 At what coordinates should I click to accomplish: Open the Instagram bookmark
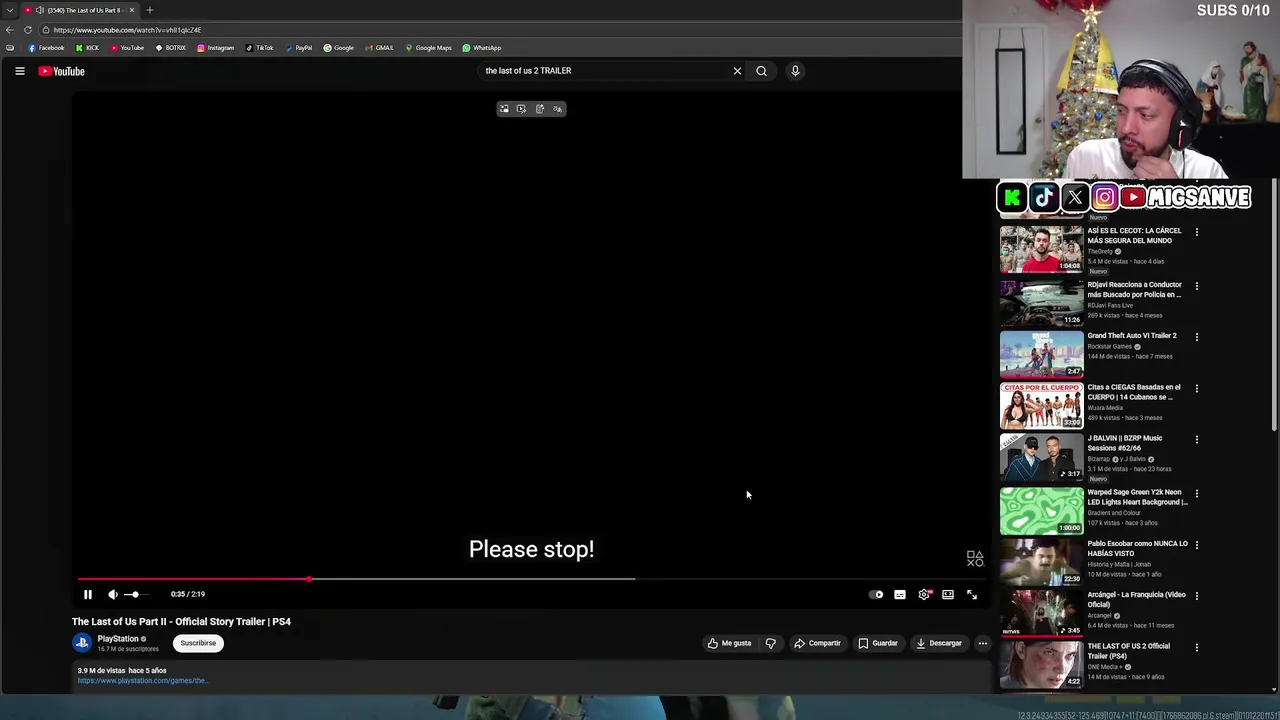[215, 48]
